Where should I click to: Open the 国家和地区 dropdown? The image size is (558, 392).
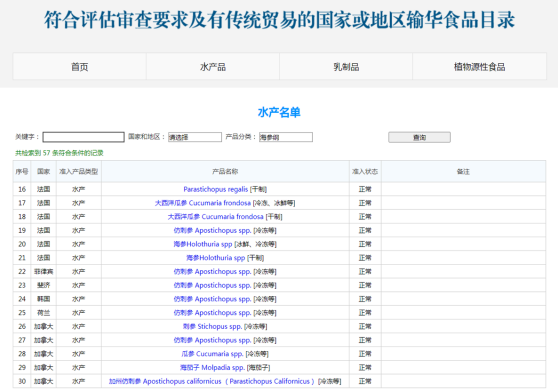(x=195, y=137)
